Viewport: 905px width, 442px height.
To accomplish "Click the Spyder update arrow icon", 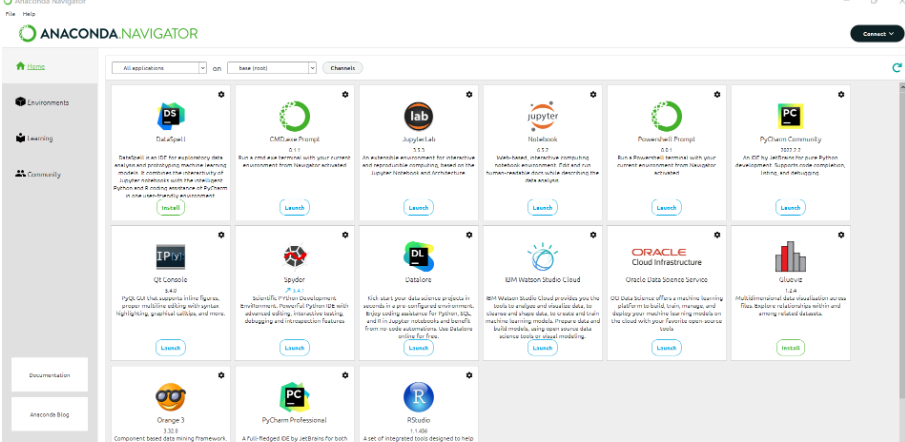I will pyautogui.click(x=287, y=290).
